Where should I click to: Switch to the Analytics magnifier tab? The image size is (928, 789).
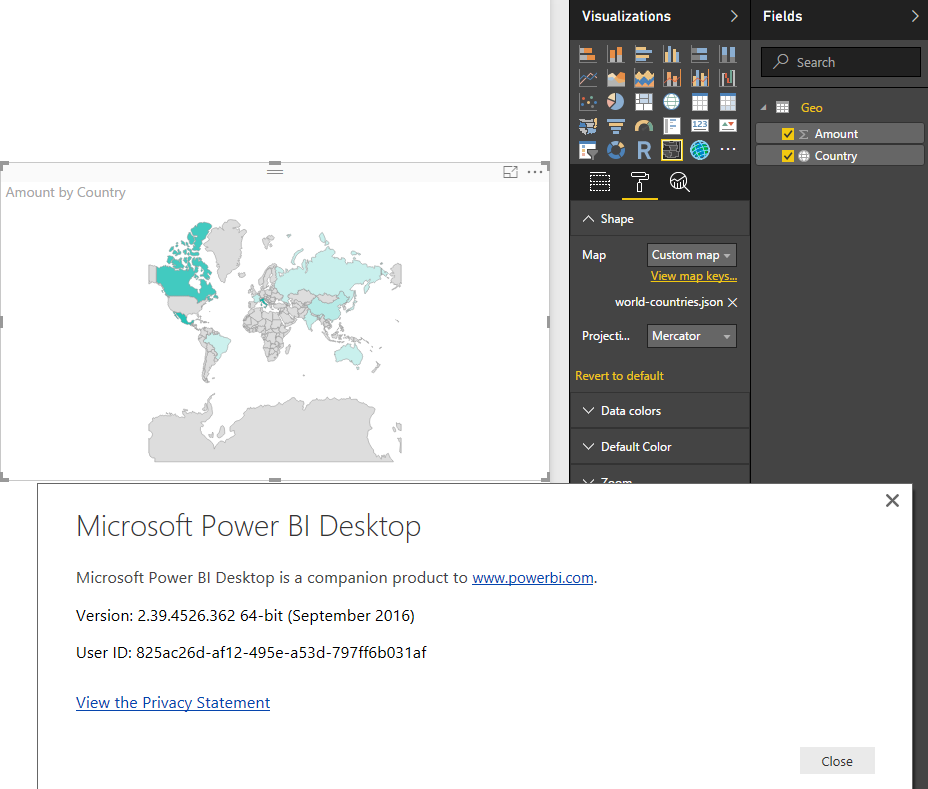click(679, 182)
